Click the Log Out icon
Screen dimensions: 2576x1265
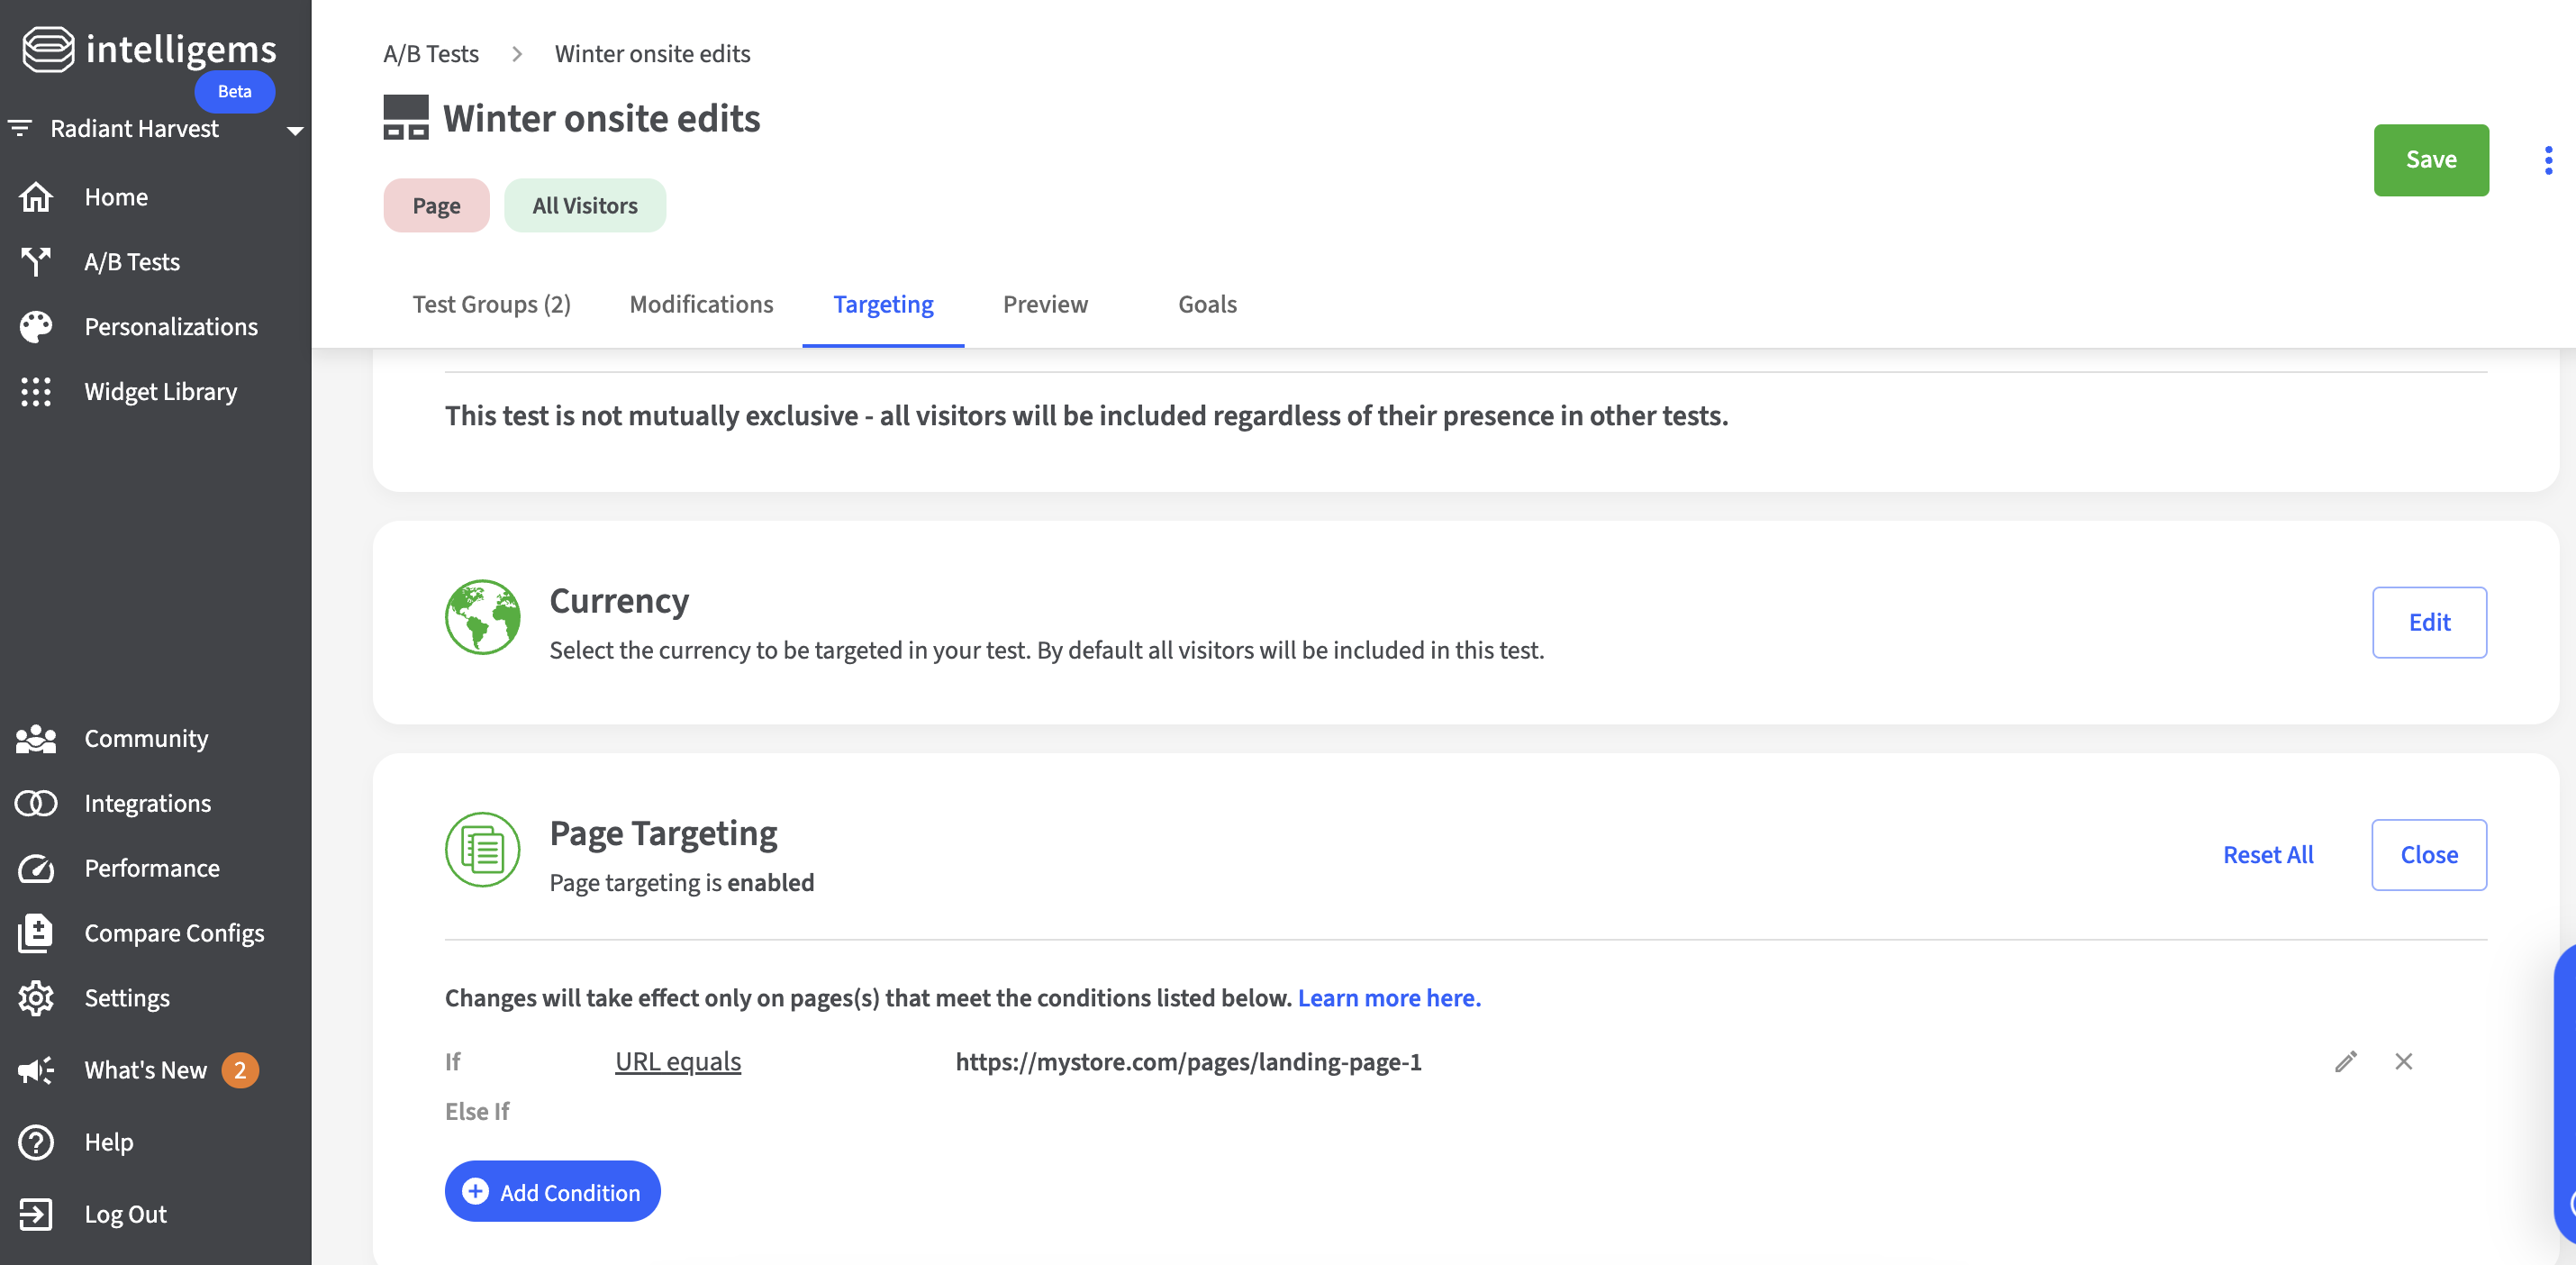[36, 1214]
